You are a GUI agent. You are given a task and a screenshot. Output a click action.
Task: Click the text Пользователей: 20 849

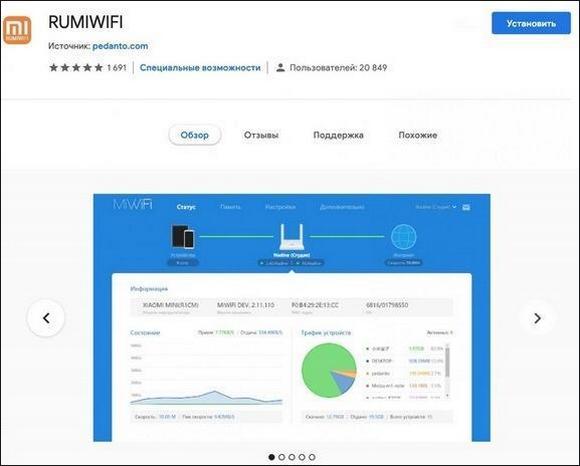pyautogui.click(x=338, y=68)
